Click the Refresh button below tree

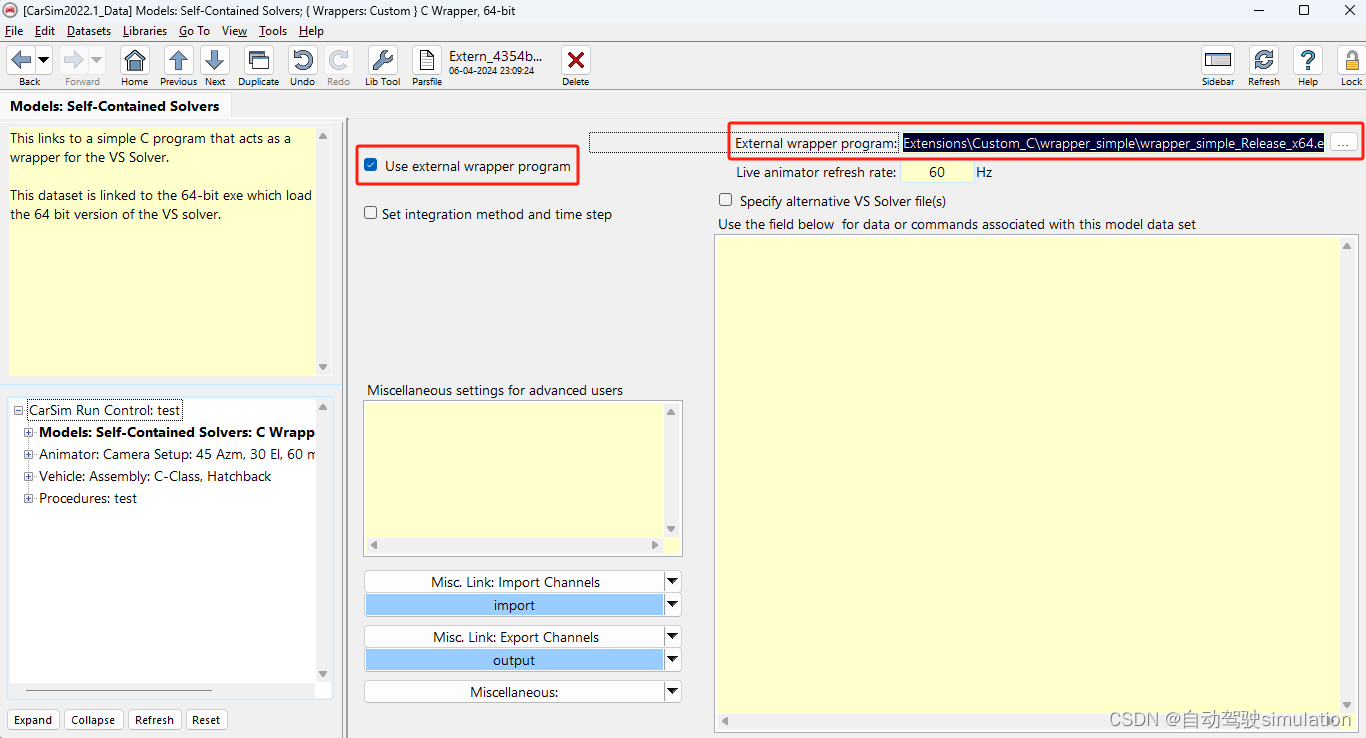click(154, 720)
